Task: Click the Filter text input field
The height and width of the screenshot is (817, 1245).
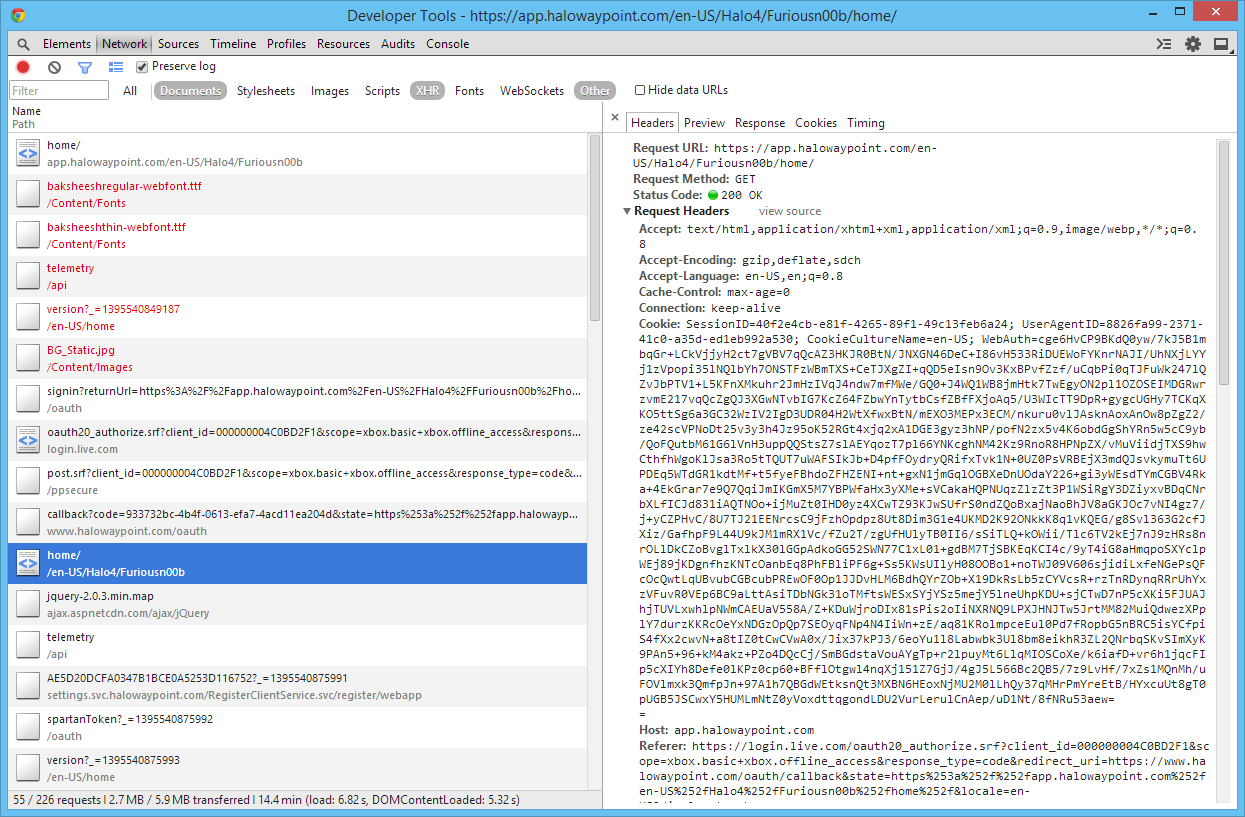Action: click(x=58, y=91)
